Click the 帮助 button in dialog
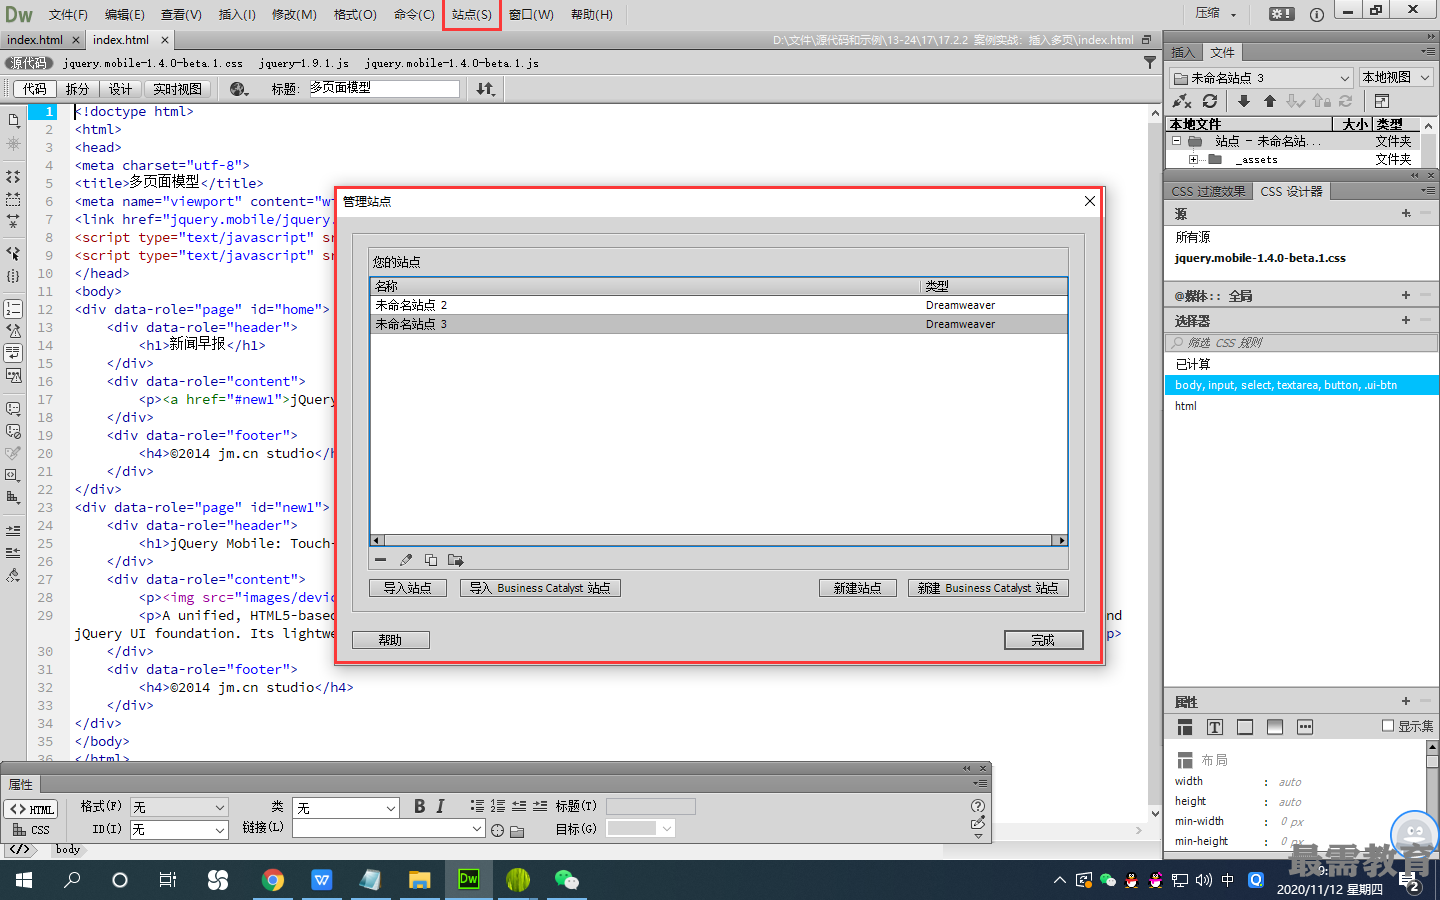Viewport: 1440px width, 900px height. coord(390,640)
